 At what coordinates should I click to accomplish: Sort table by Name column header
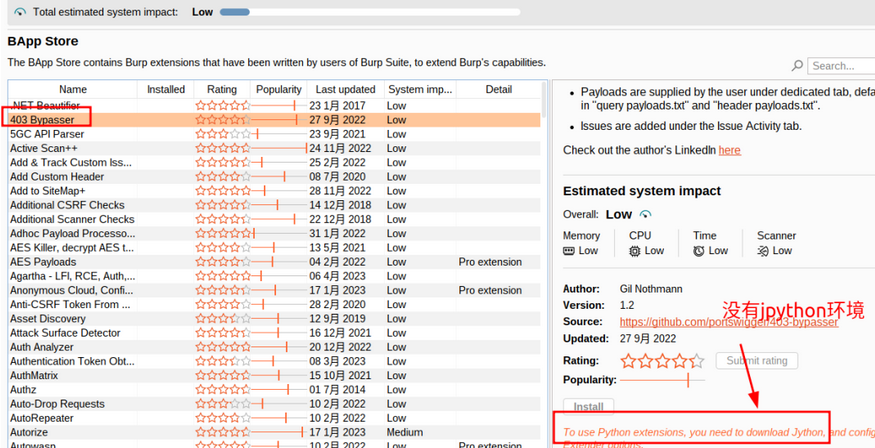73,89
